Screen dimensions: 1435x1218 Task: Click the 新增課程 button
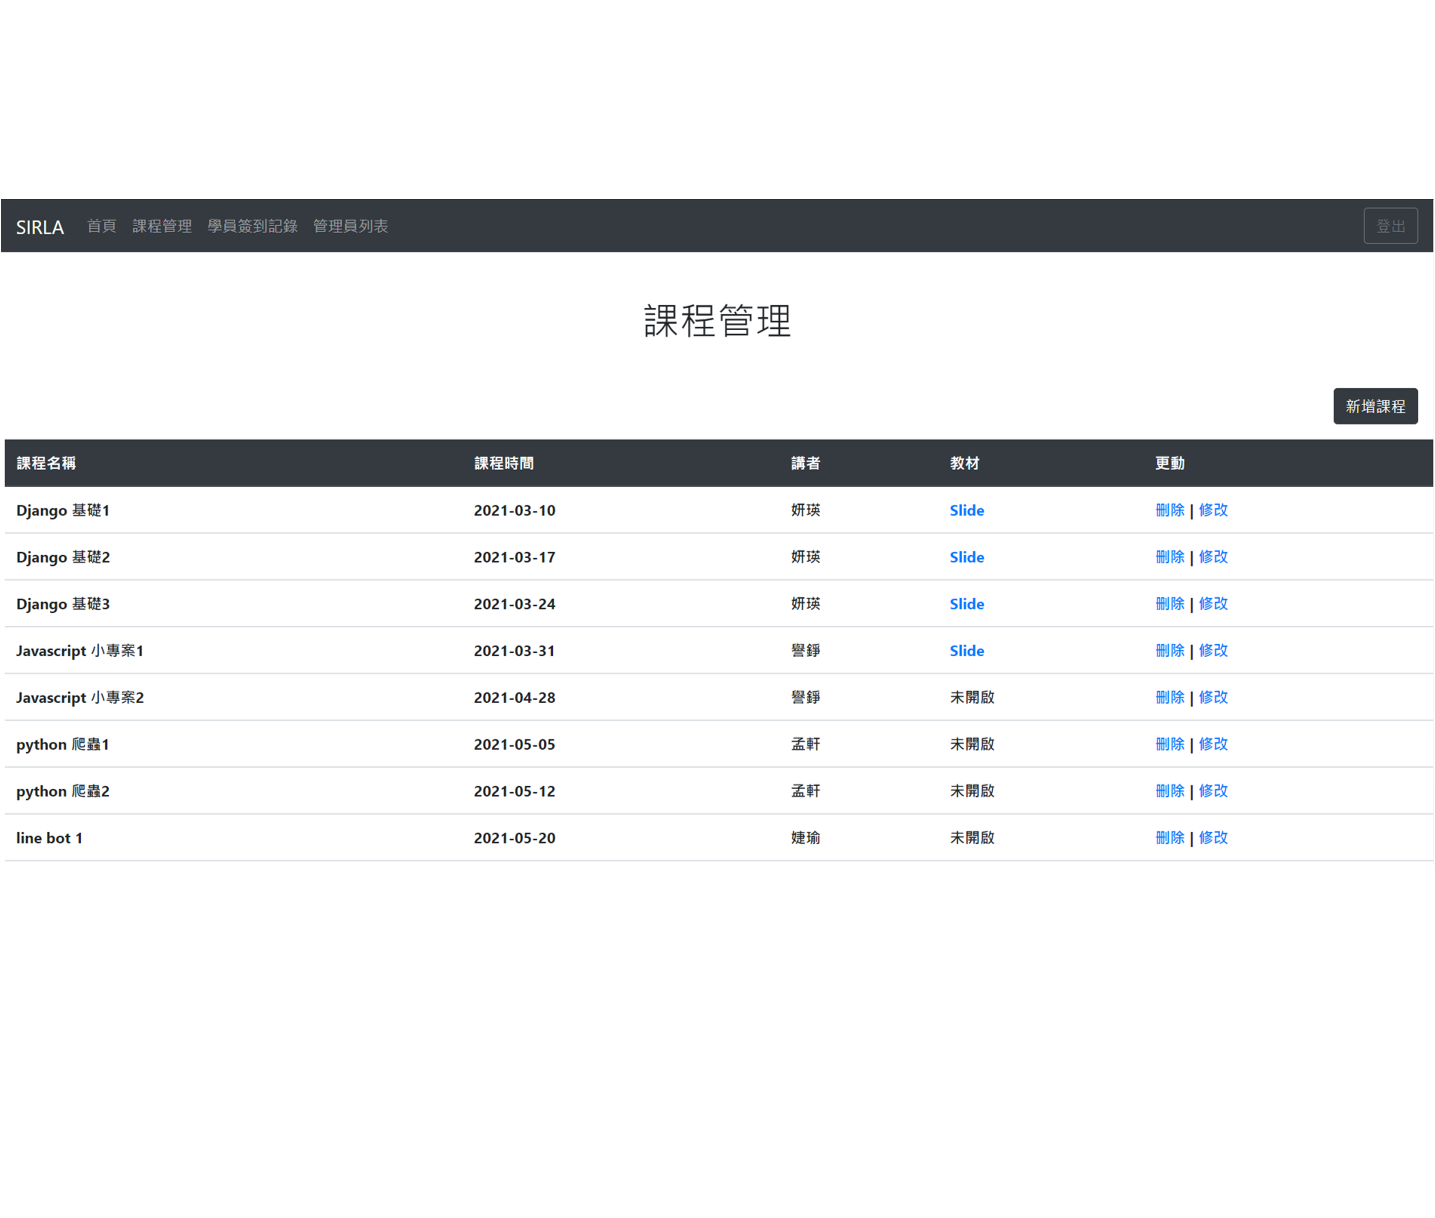point(1374,406)
